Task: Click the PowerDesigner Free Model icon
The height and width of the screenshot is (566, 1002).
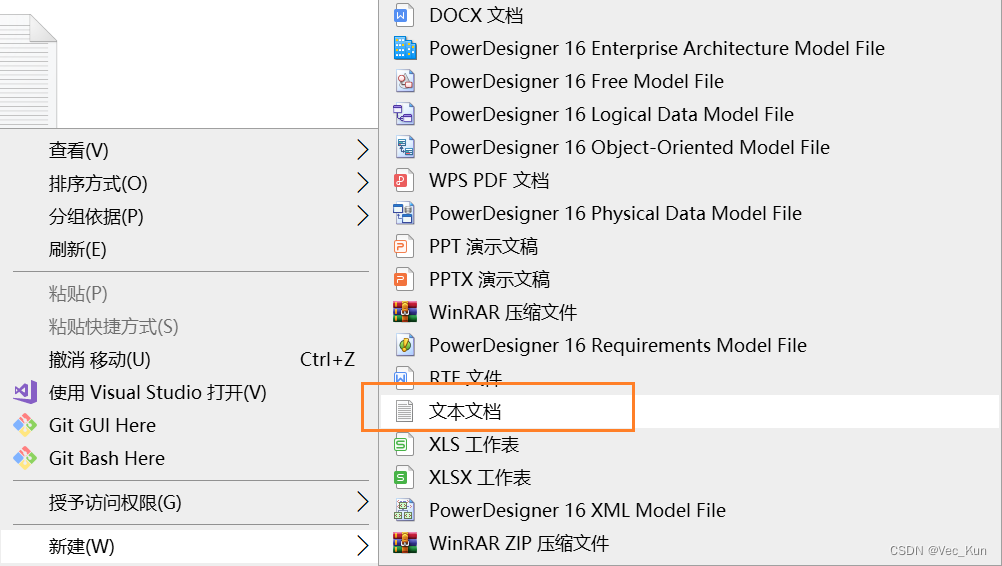Action: [x=405, y=81]
